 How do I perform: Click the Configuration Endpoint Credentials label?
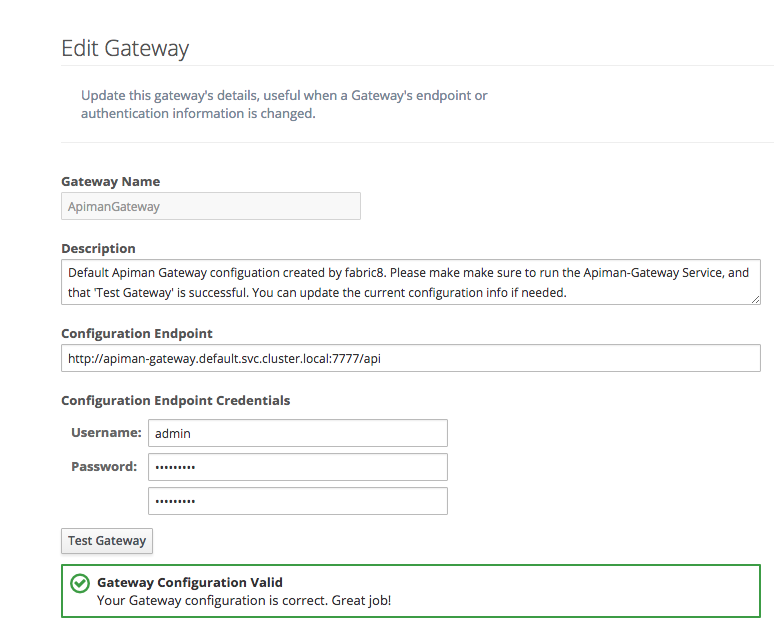pos(175,400)
